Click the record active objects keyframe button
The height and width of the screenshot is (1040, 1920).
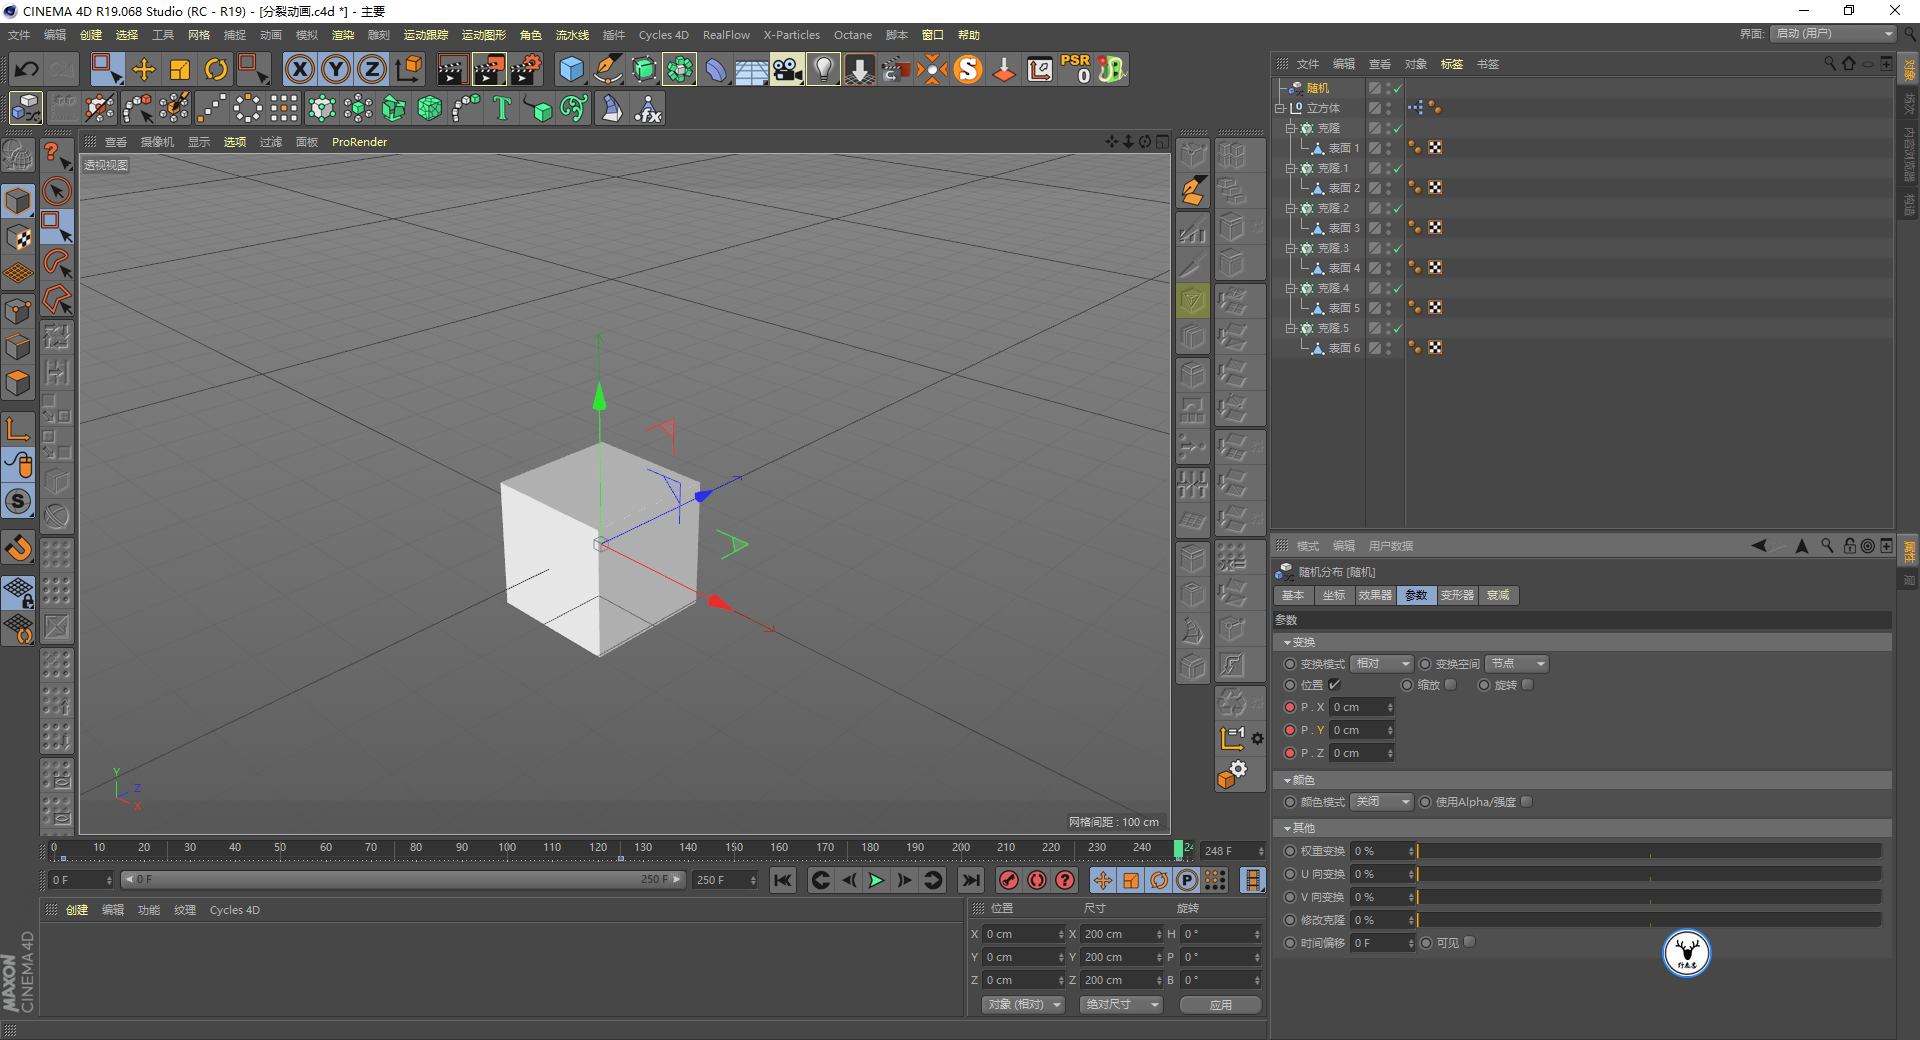pyautogui.click(x=1009, y=880)
